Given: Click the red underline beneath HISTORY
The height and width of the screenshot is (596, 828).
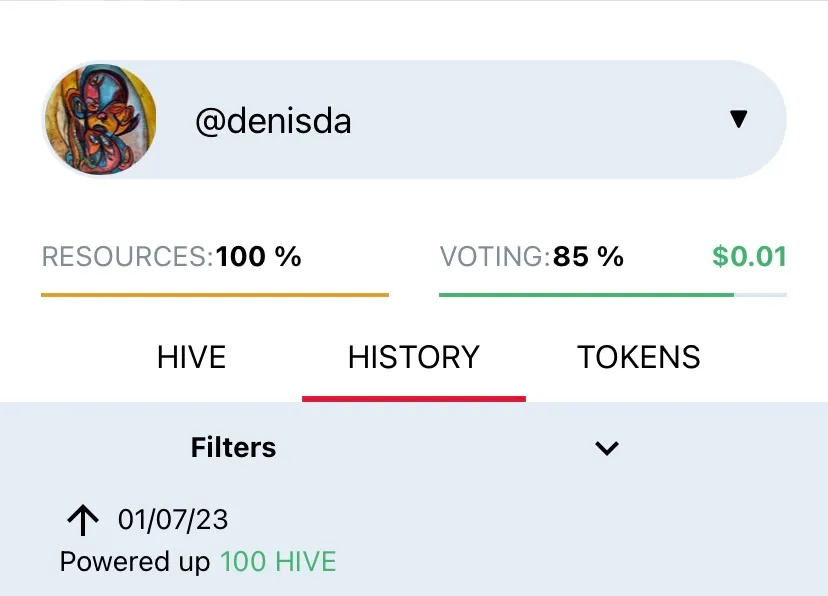Looking at the screenshot, I should (x=414, y=398).
